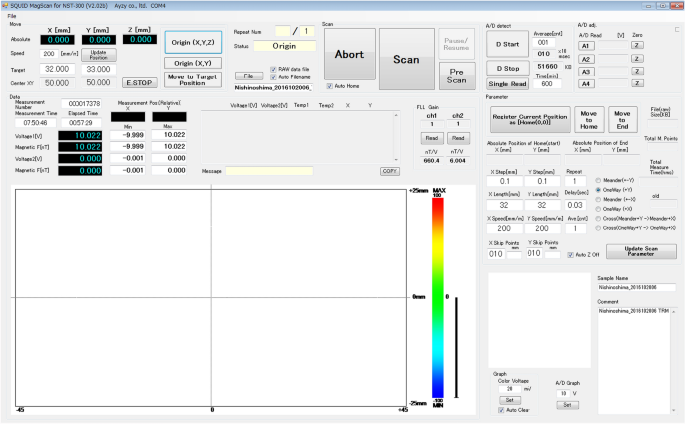The height and width of the screenshot is (424, 685).
Task: Click the Color Voltage mV input field
Action: tap(510, 389)
